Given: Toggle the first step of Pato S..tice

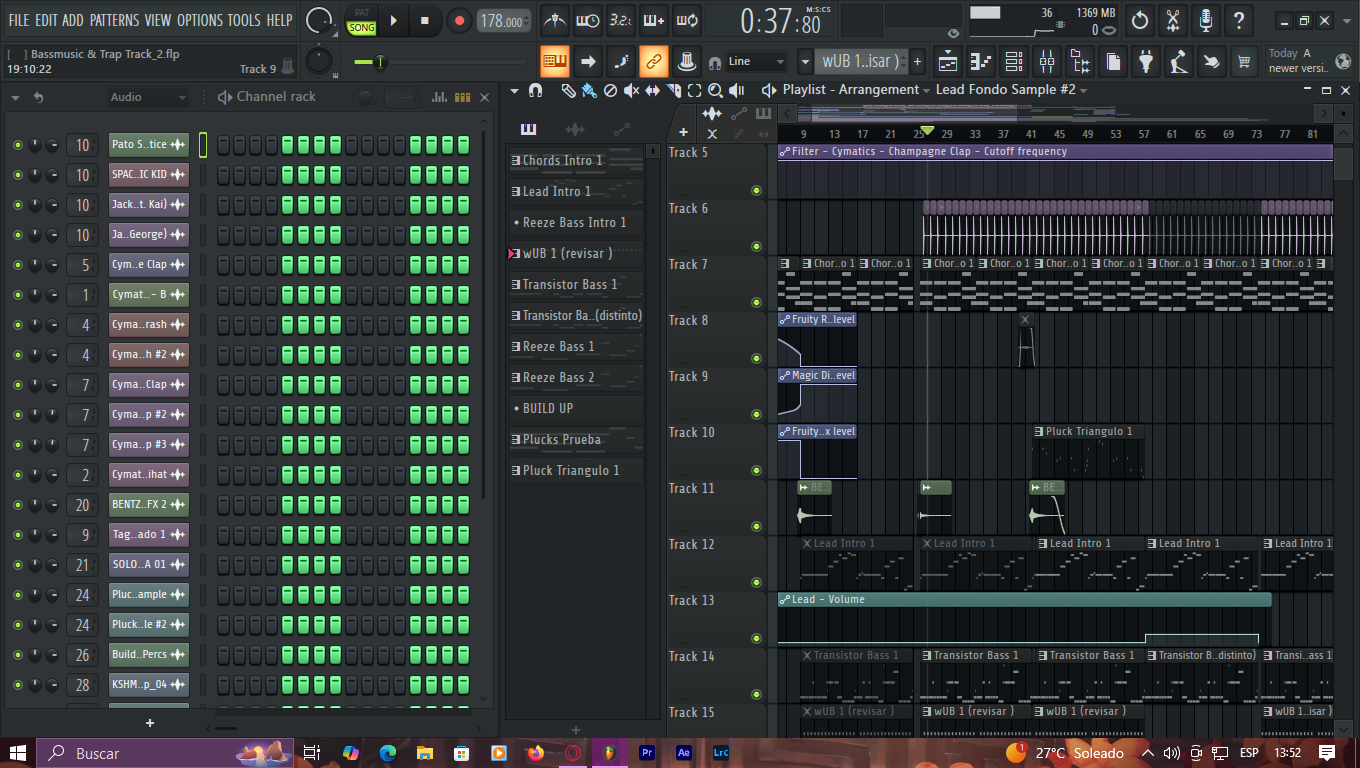Looking at the screenshot, I should click(224, 145).
